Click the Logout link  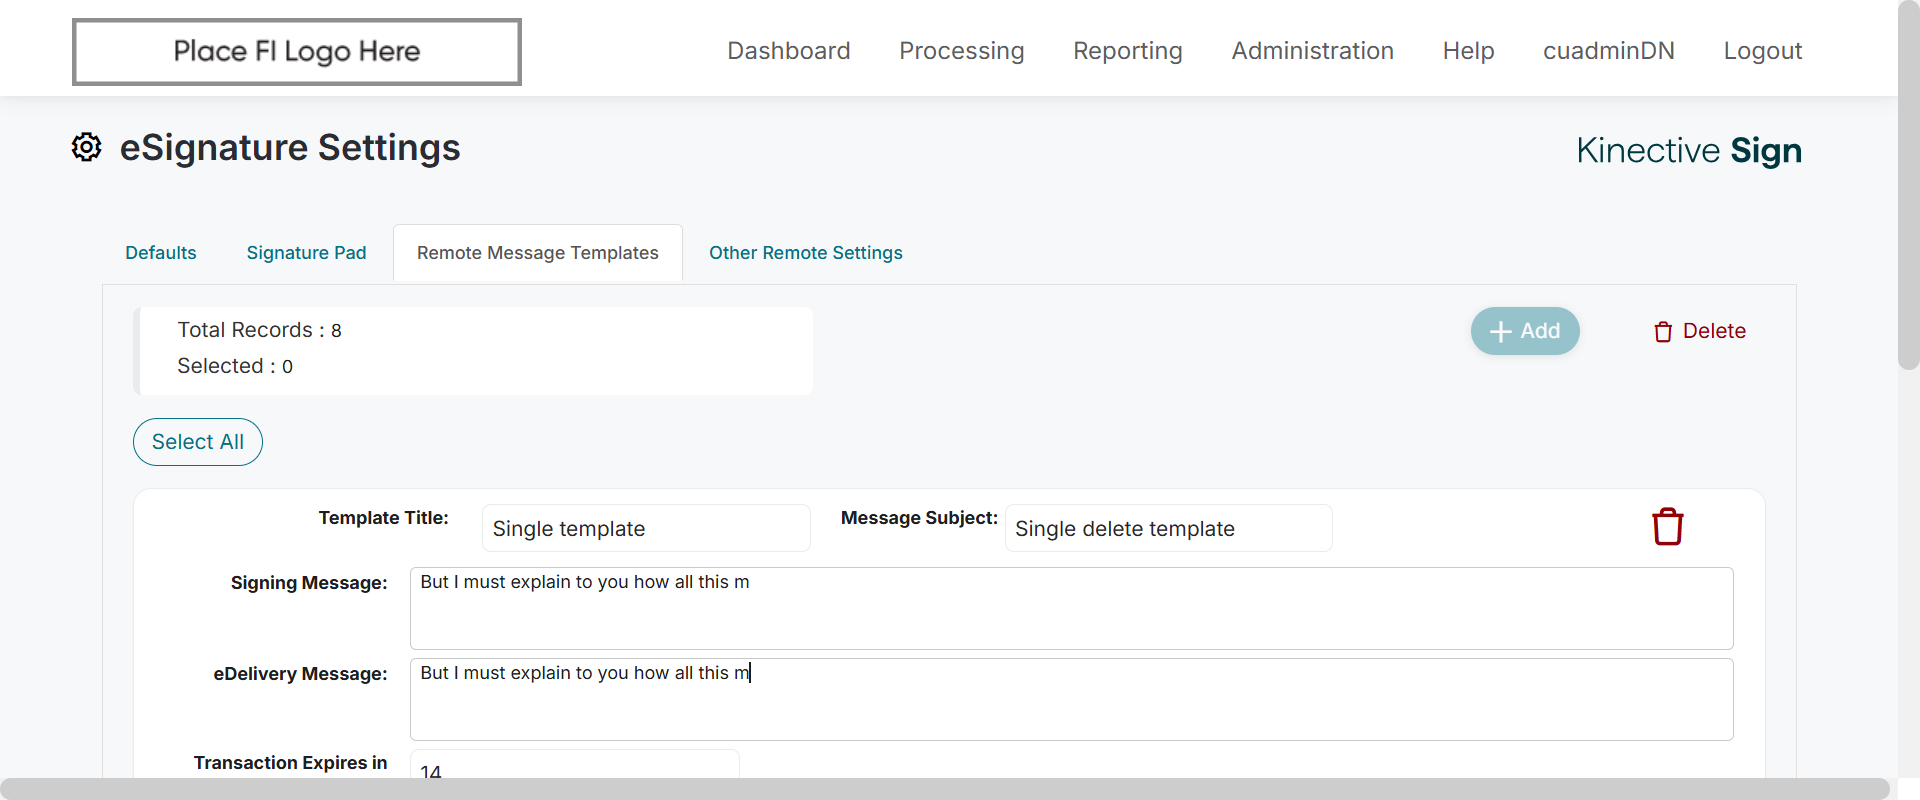(1763, 51)
